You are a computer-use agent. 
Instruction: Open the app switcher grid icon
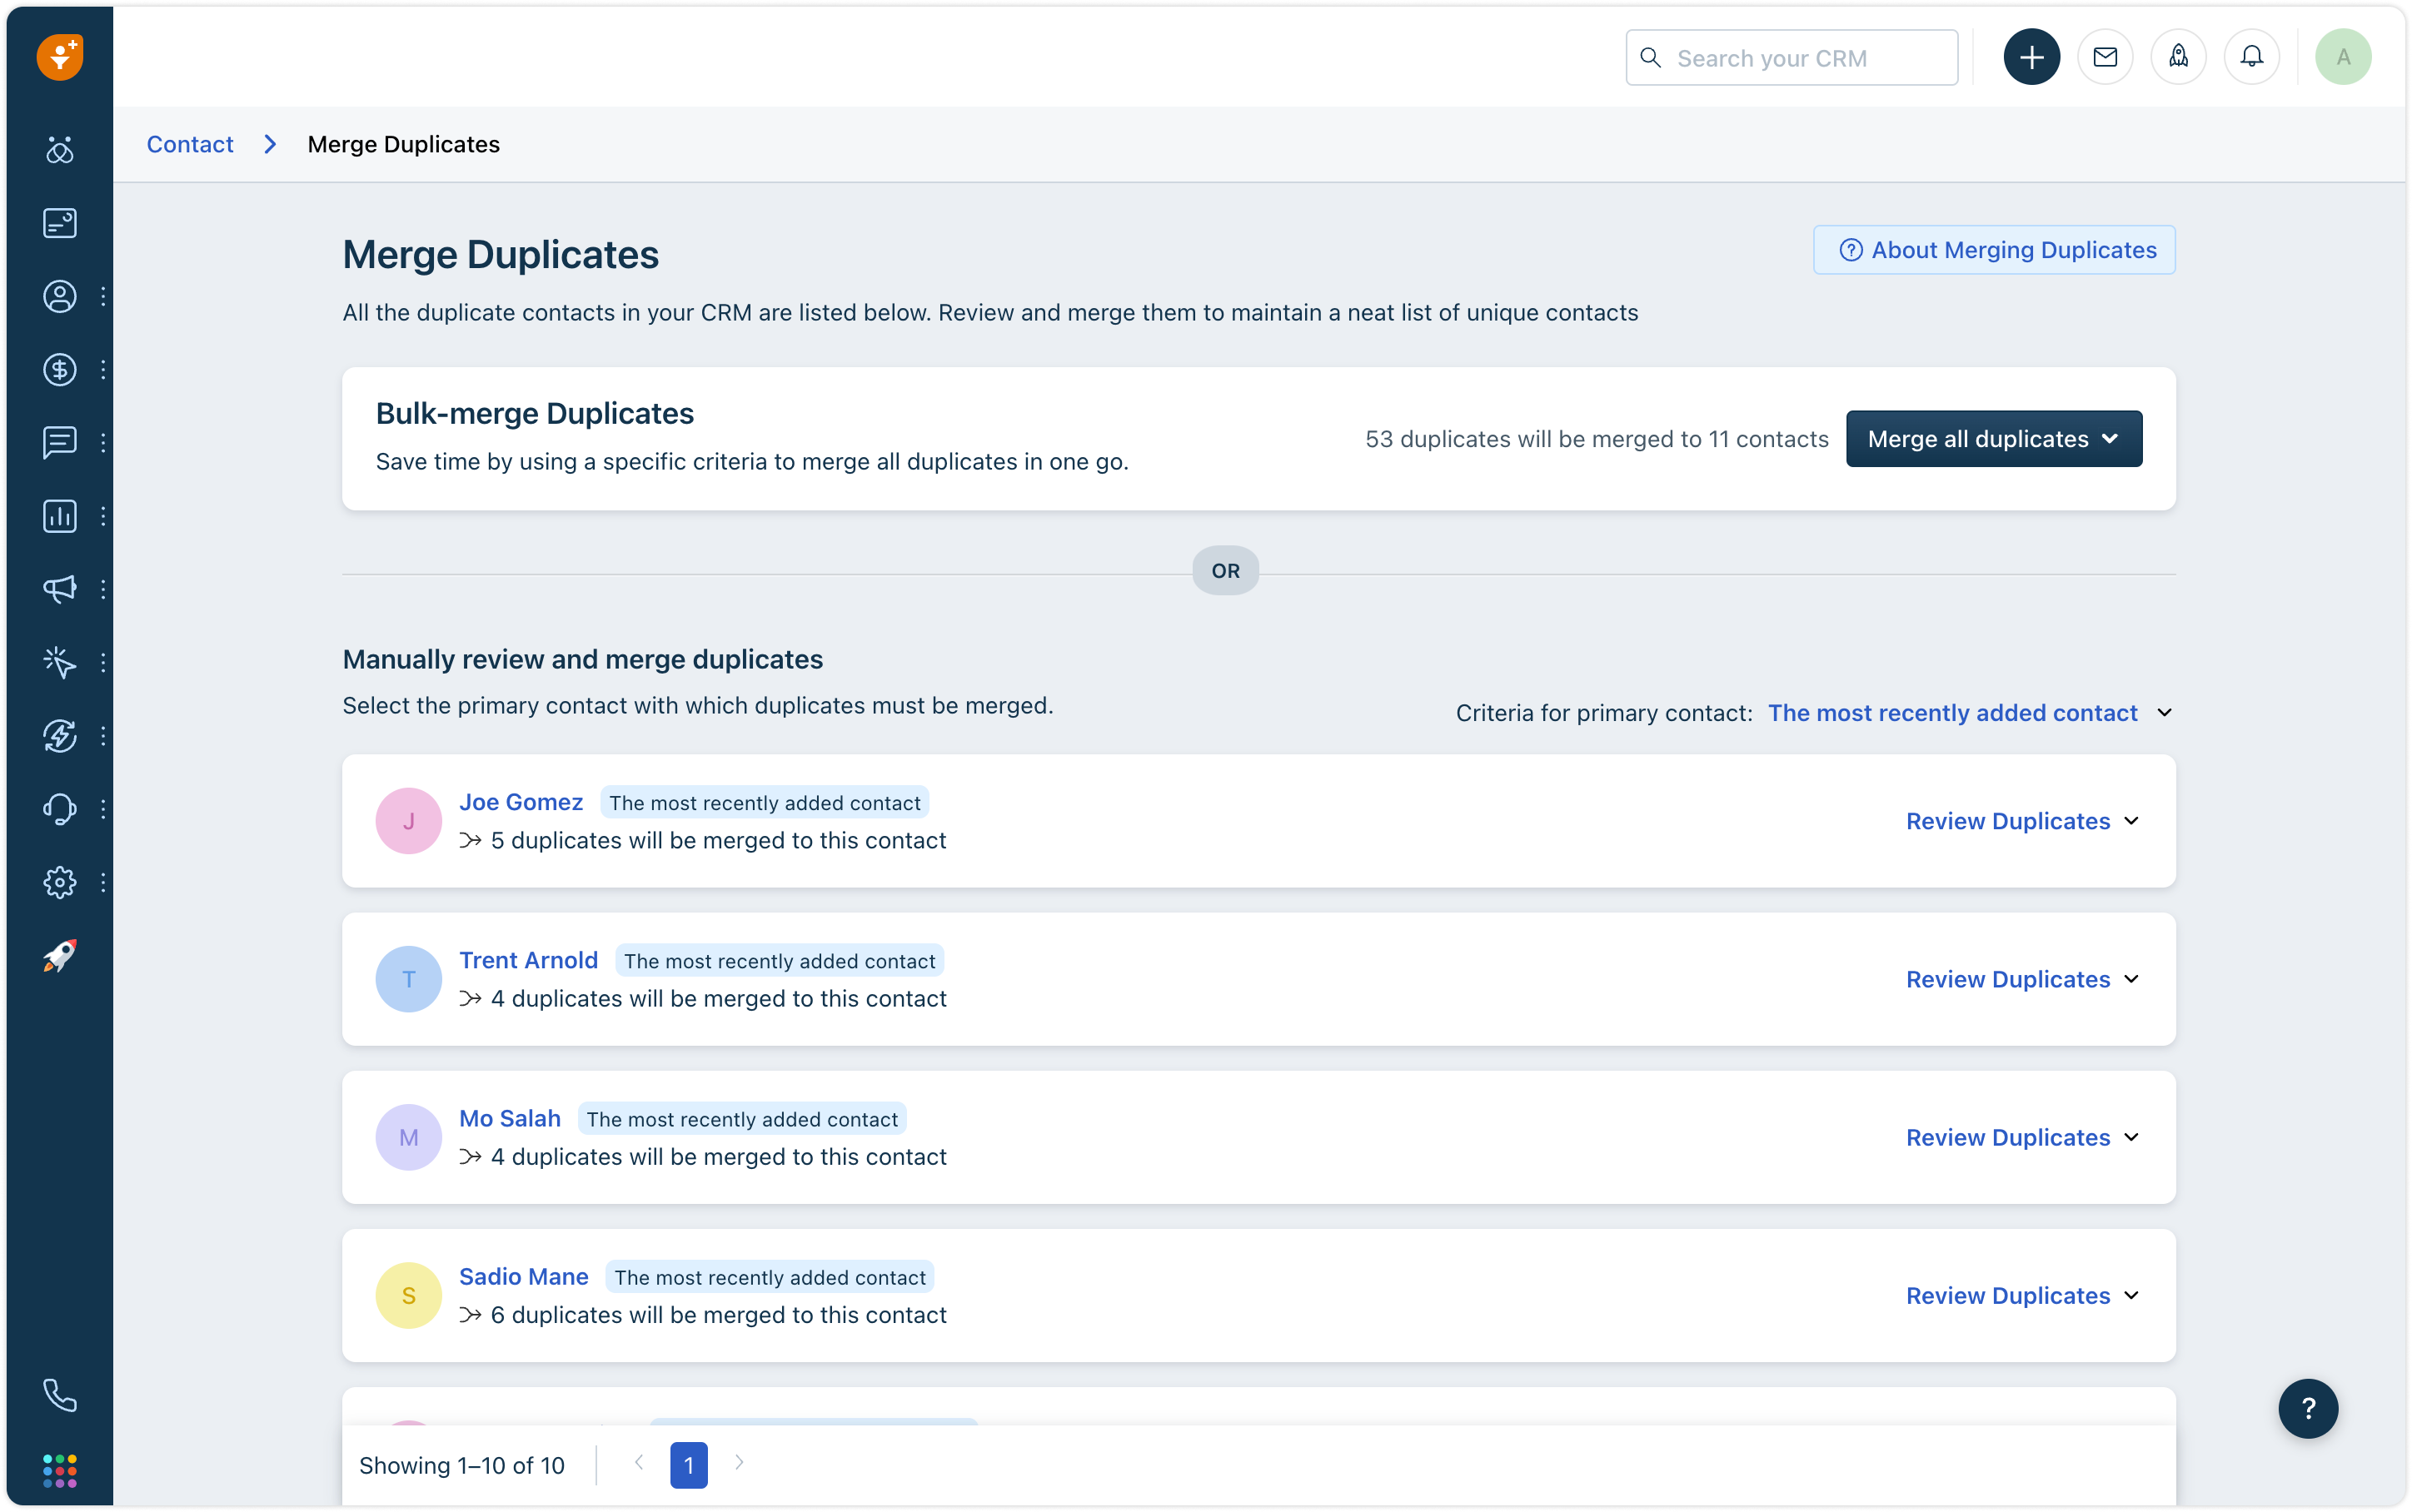click(x=60, y=1470)
